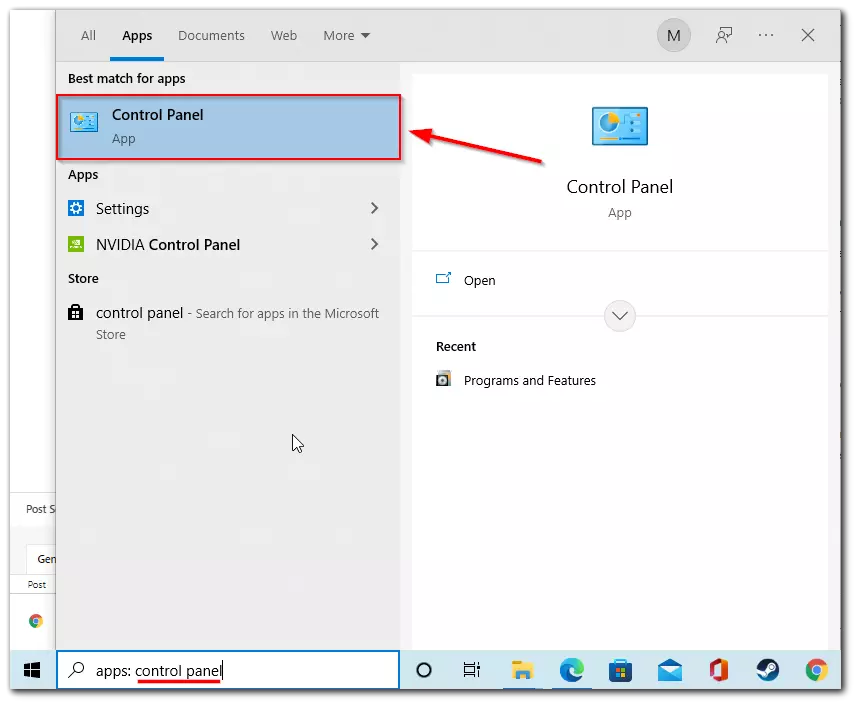Open File Explorer from the taskbar

click(522, 670)
